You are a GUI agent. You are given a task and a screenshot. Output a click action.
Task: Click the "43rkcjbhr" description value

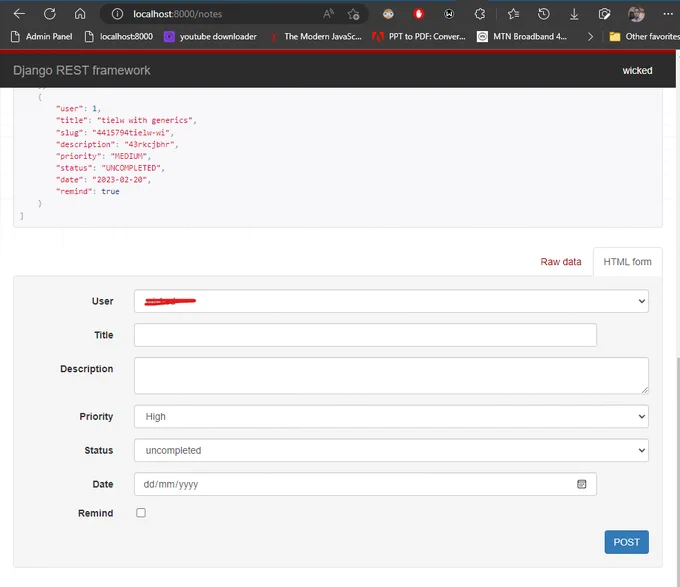151,144
